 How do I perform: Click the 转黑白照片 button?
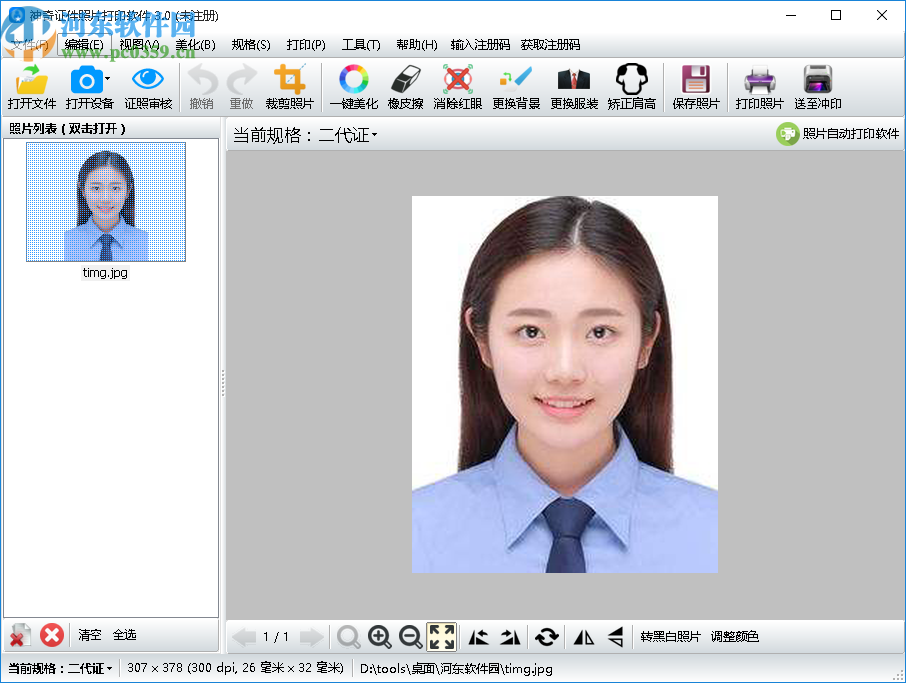point(670,637)
